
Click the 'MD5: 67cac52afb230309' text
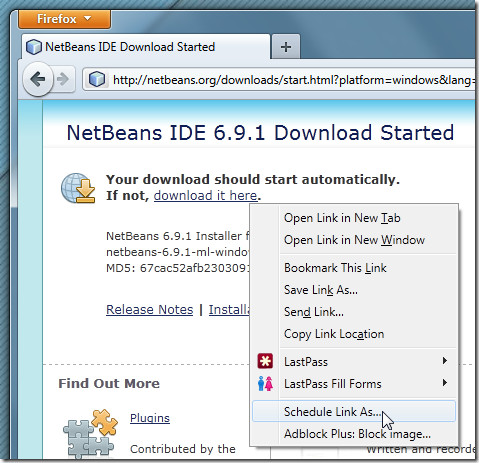tap(178, 268)
